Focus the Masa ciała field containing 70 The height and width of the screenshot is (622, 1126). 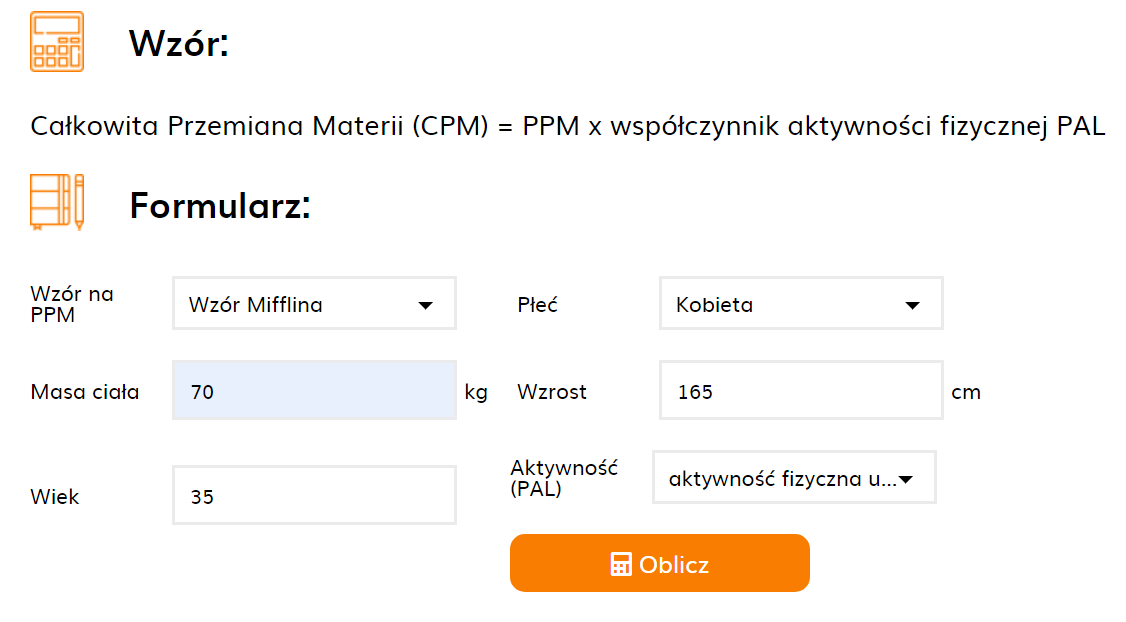point(314,390)
